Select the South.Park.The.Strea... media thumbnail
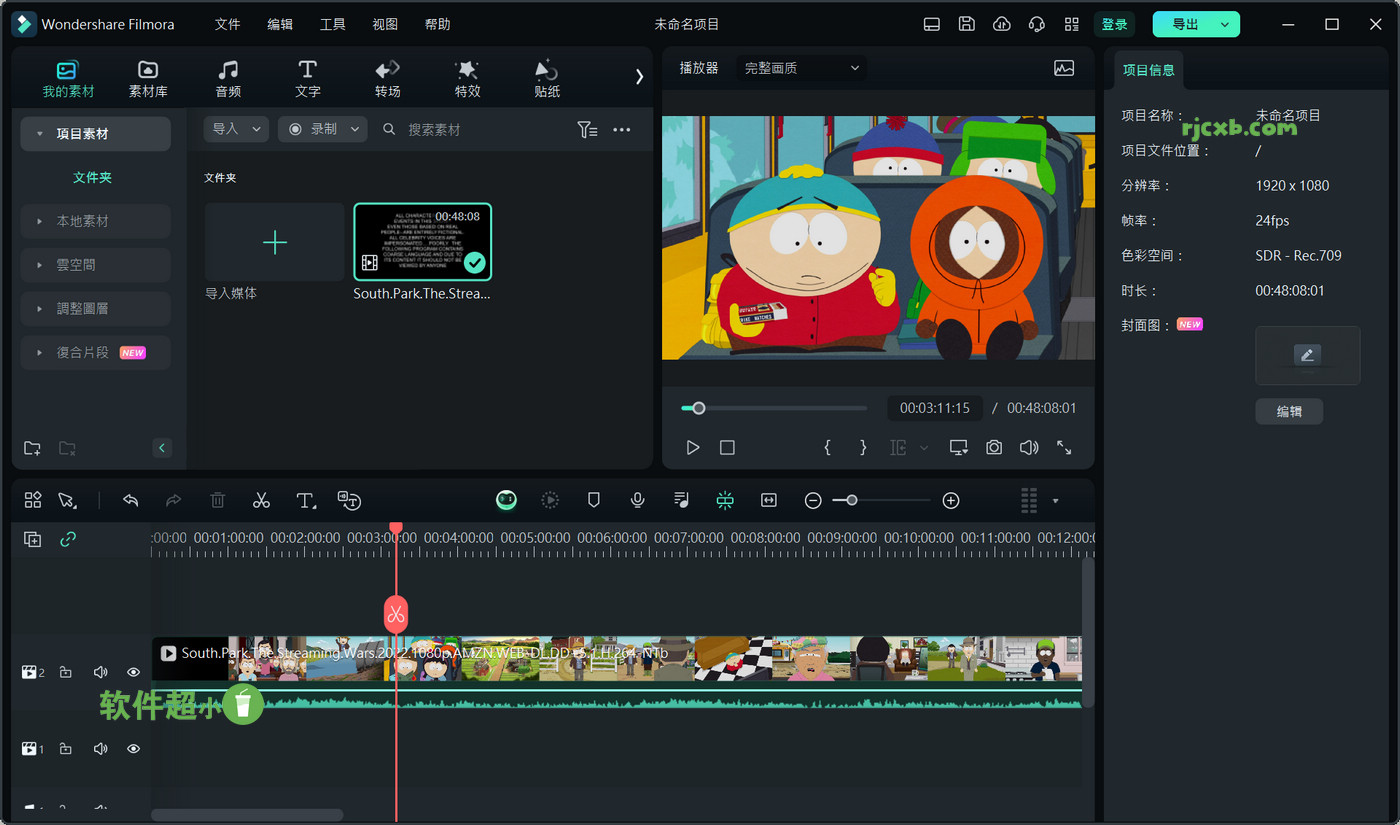 [422, 242]
